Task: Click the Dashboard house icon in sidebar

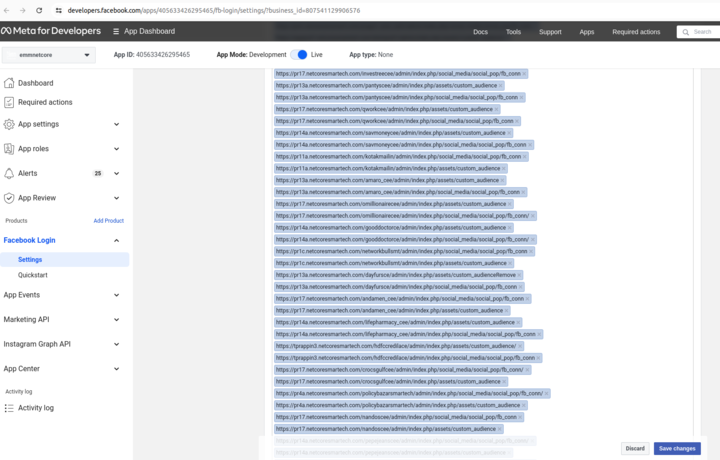Action: pyautogui.click(x=9, y=83)
